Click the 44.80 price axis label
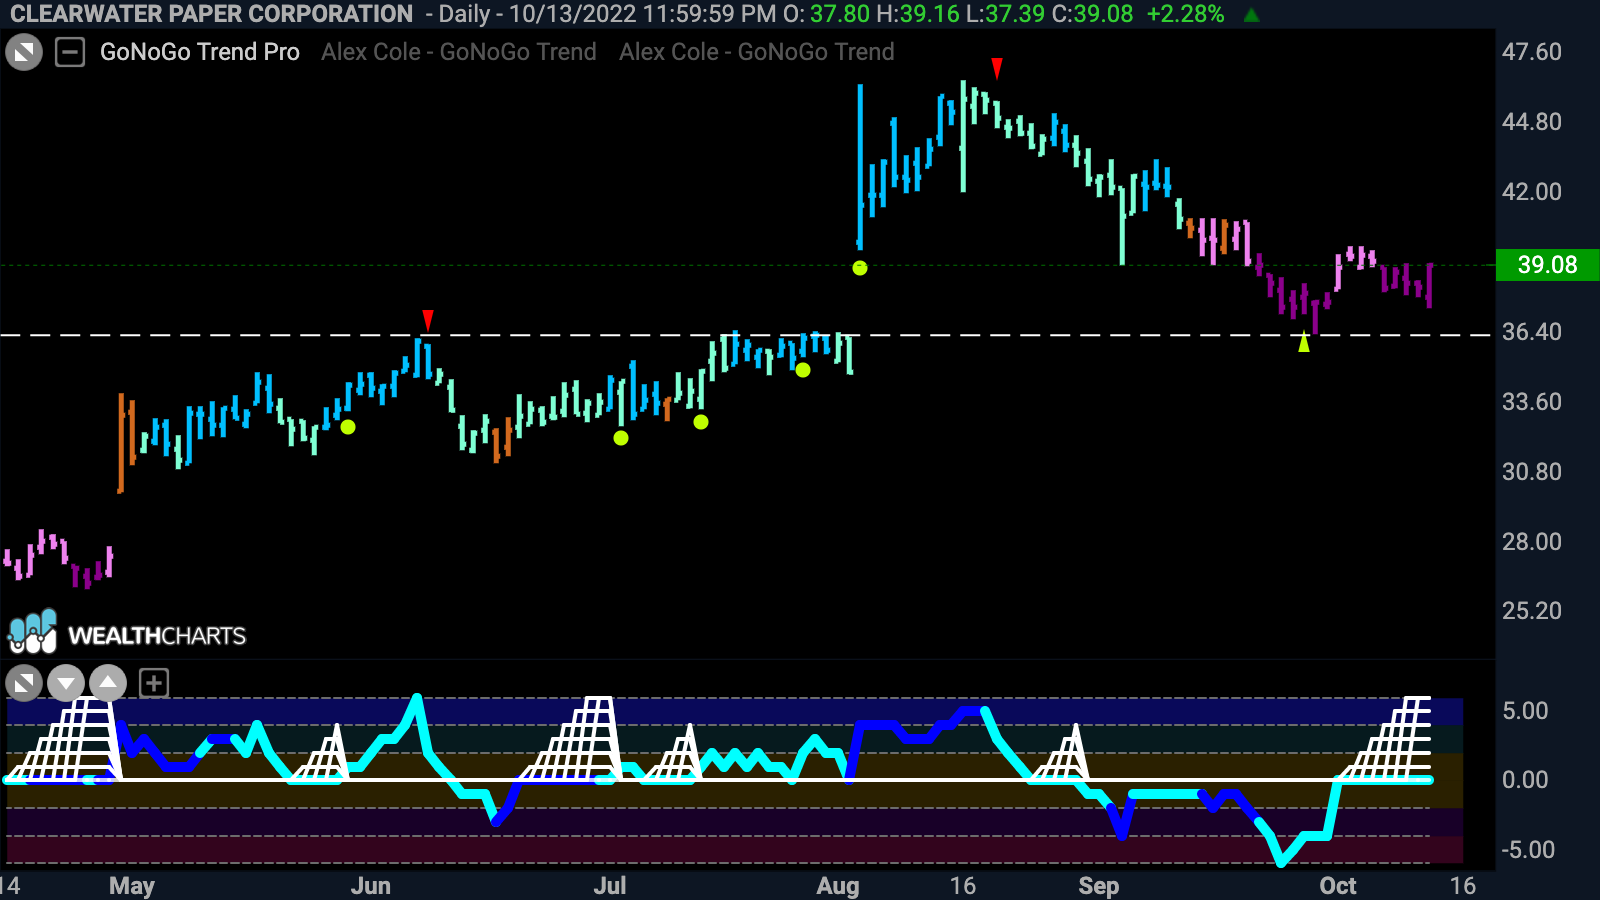Screen dimensions: 1600x900 click(1531, 122)
